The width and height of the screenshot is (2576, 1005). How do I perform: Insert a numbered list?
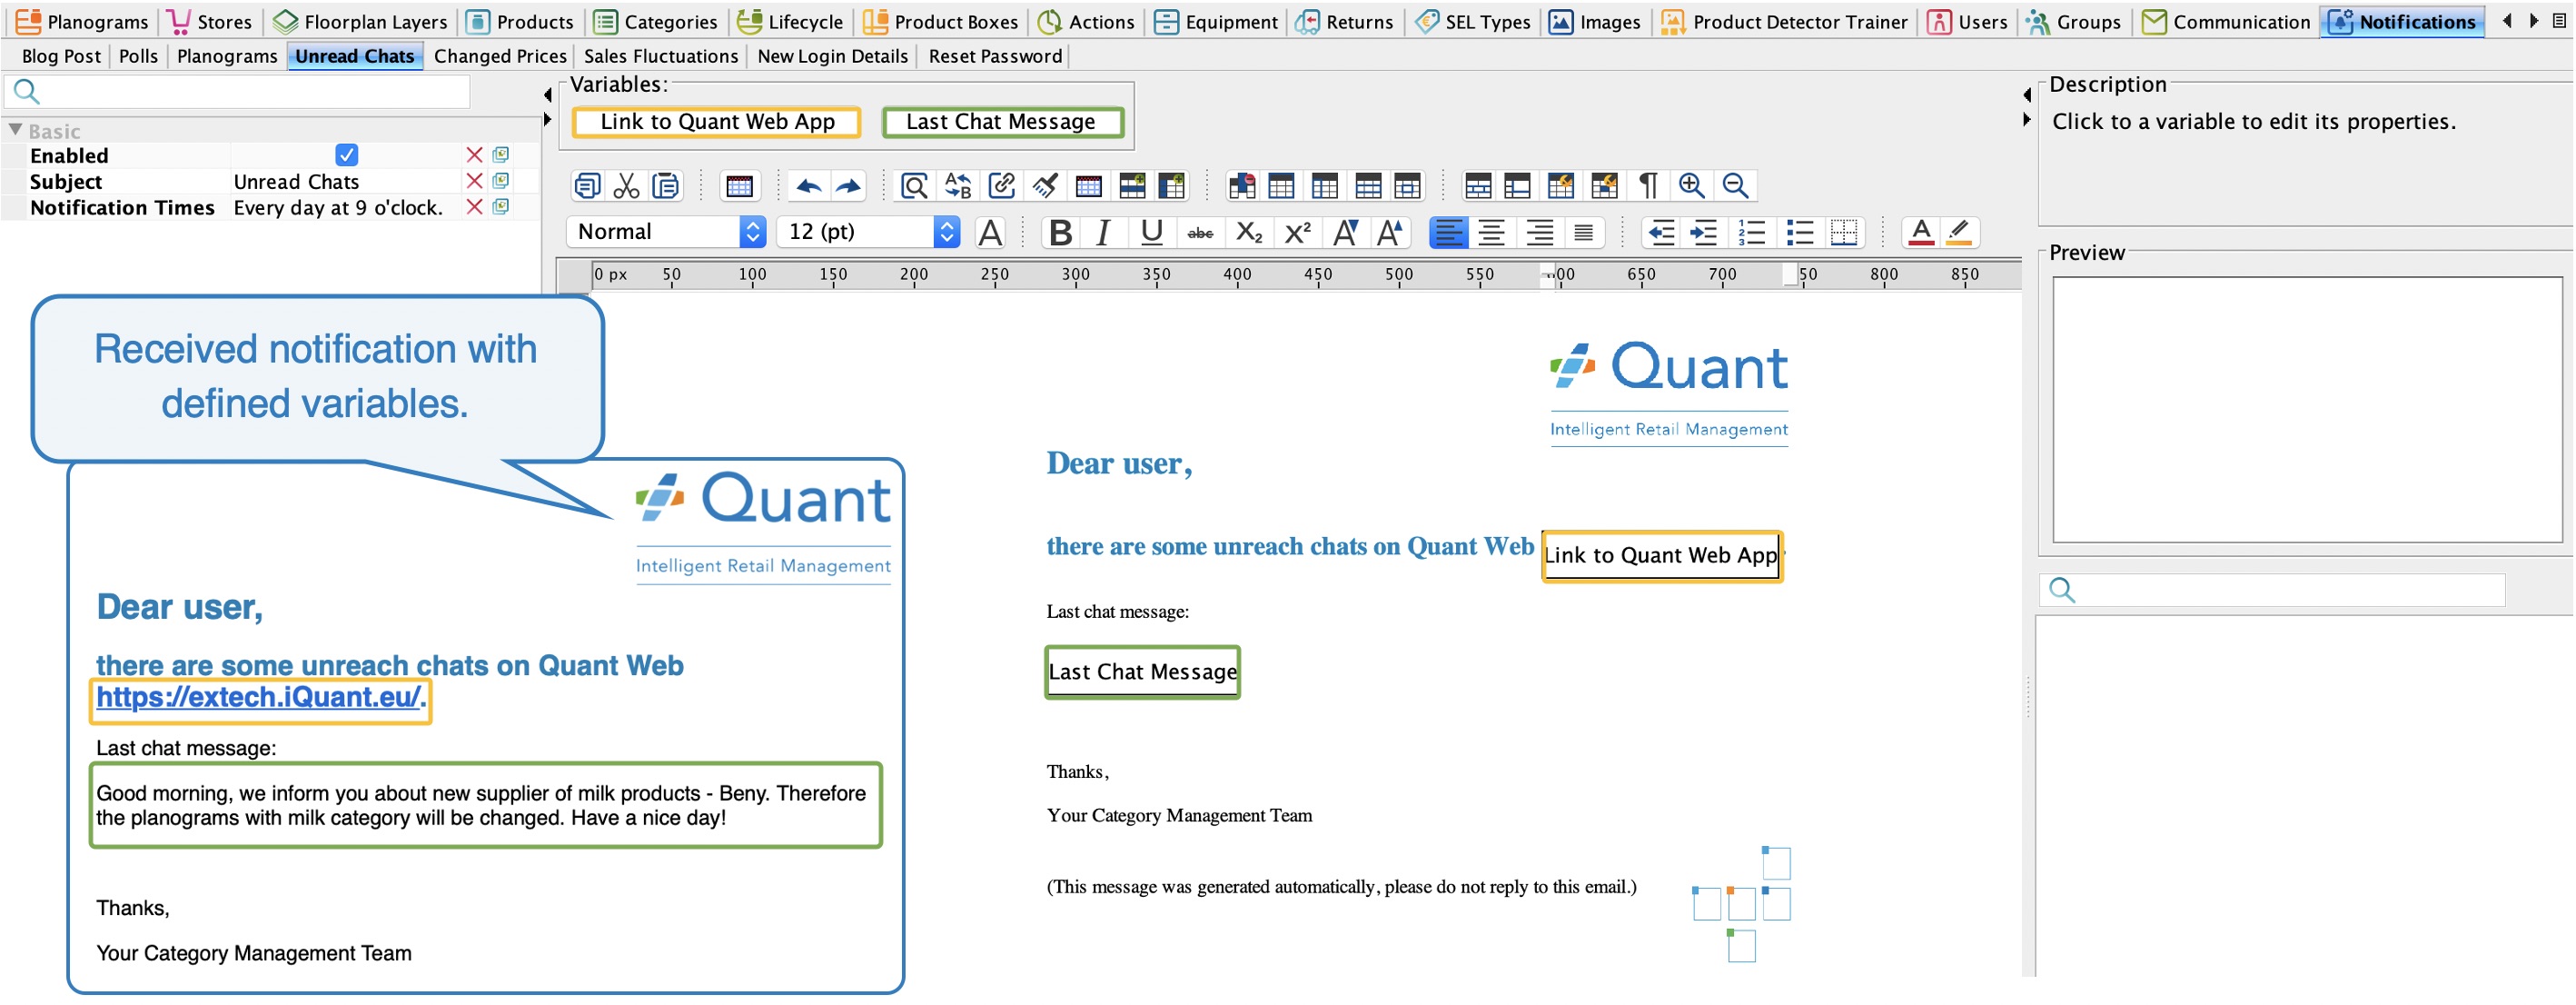1752,233
